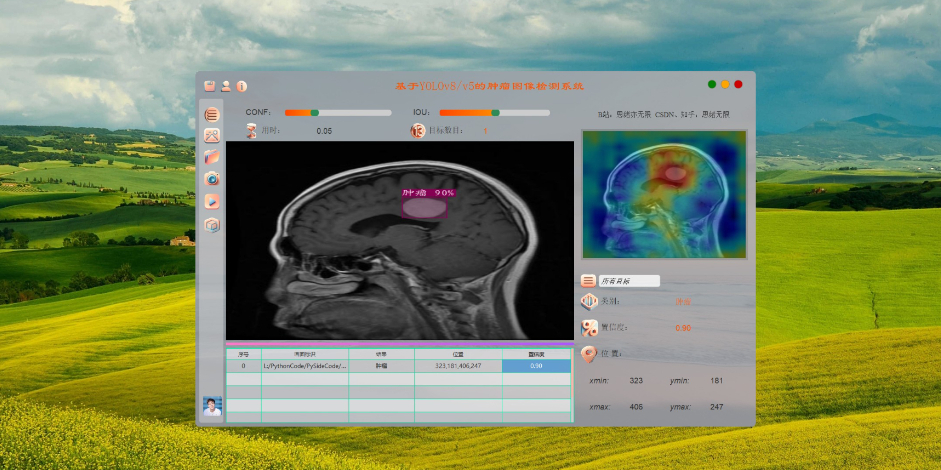Screen dimensions: 941x470
Task: Click the ymax value 247
Action: pos(717,407)
